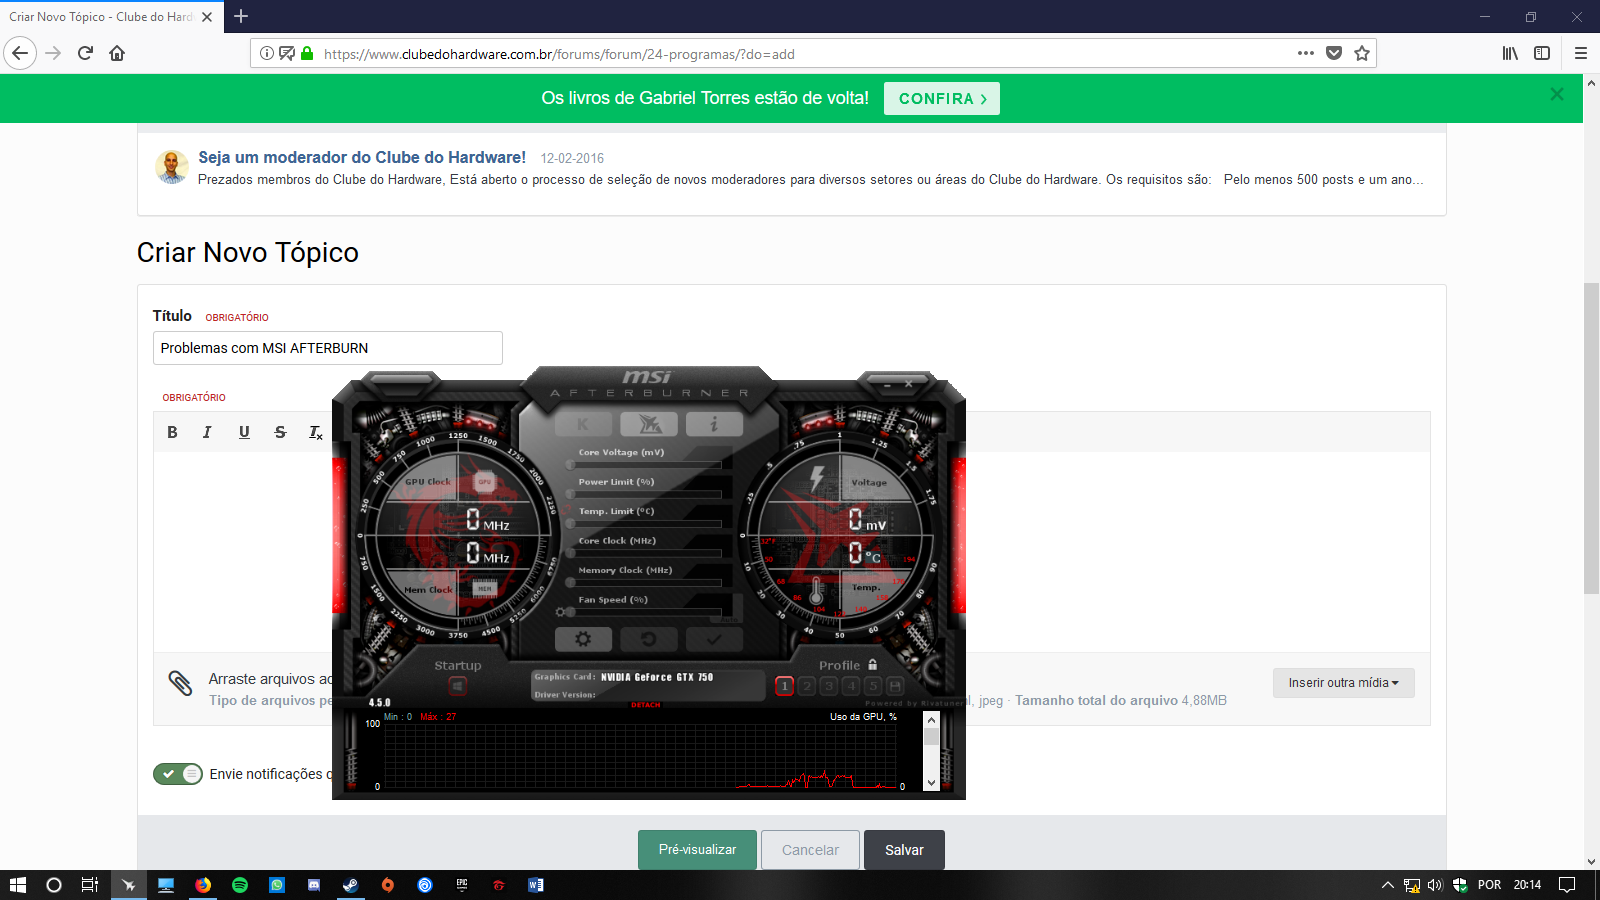The width and height of the screenshot is (1600, 900).
Task: Go back in the browser
Action: click(20, 53)
